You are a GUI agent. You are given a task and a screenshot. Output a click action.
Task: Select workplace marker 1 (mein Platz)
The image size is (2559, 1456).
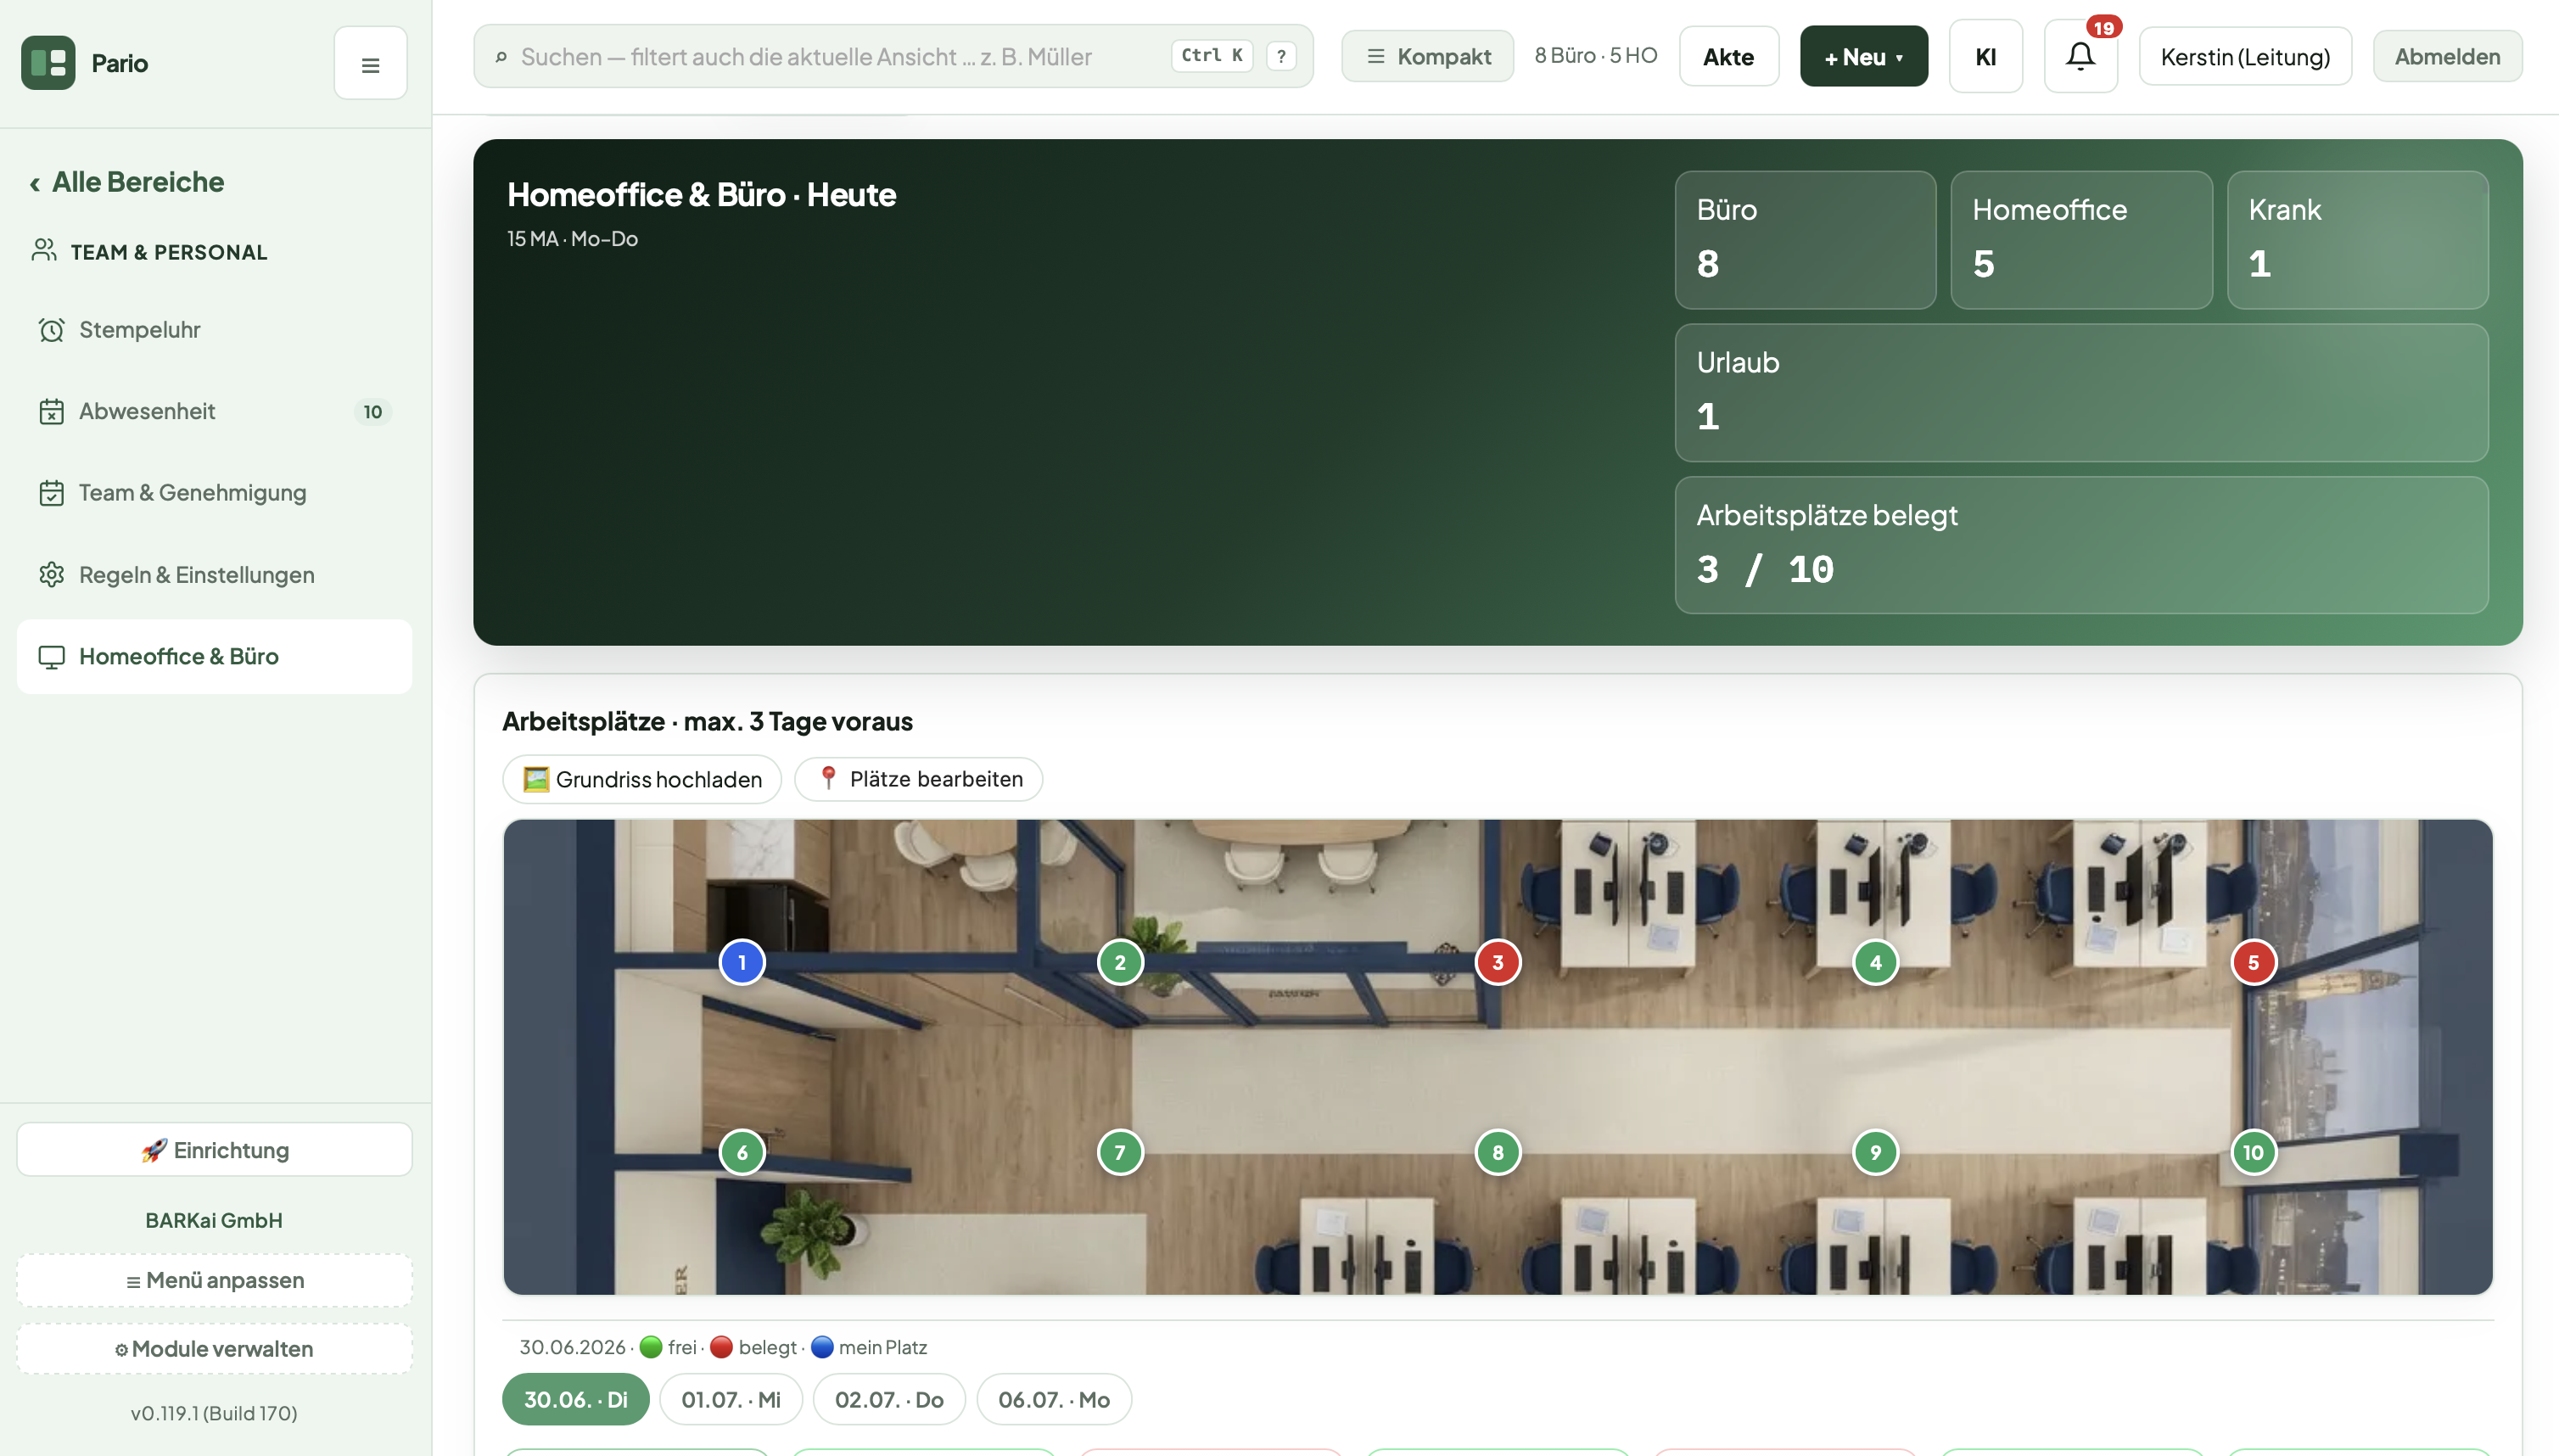[x=742, y=962]
